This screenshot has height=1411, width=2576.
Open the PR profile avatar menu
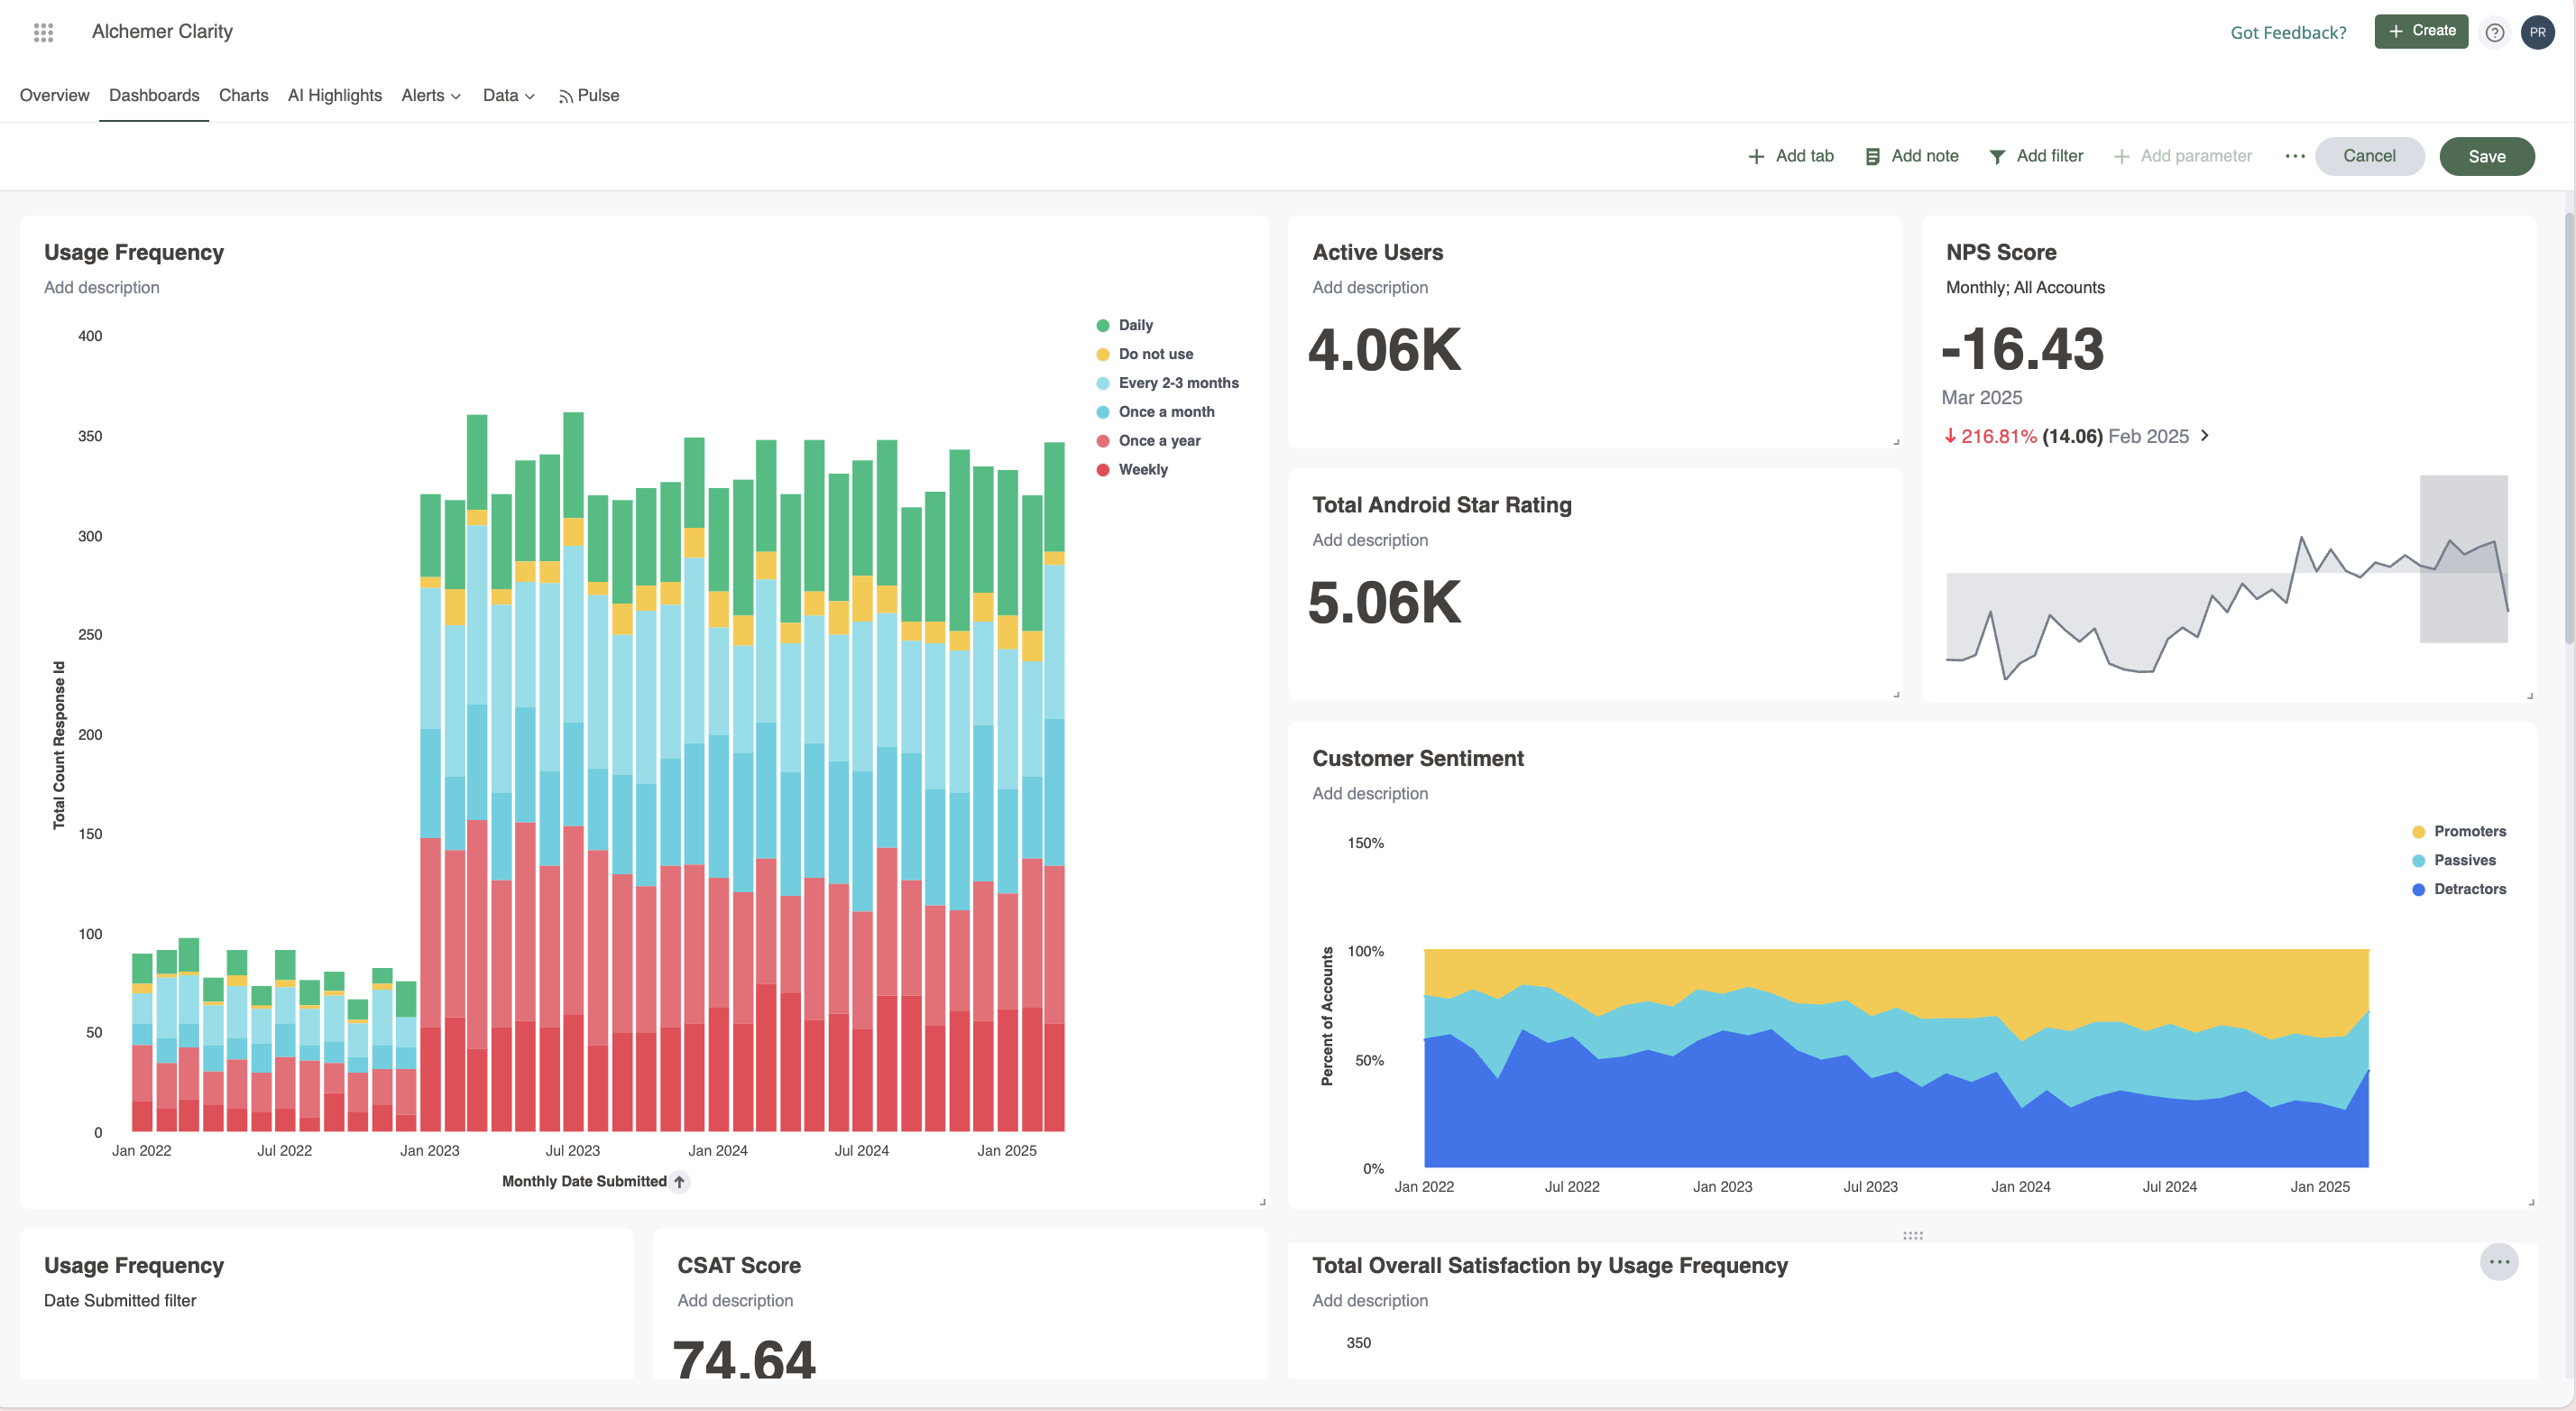pos(2538,32)
